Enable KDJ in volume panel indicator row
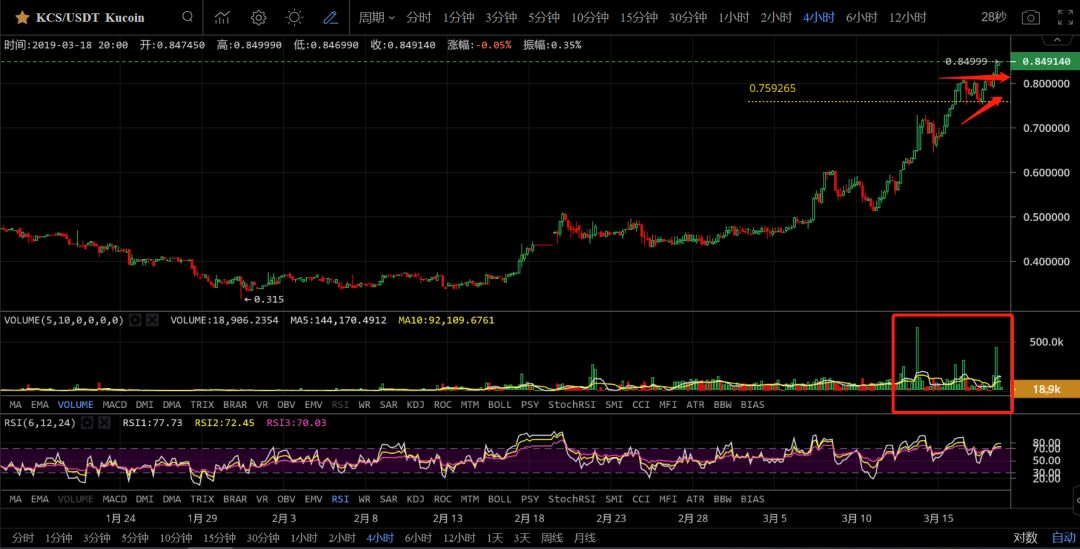 coord(415,405)
